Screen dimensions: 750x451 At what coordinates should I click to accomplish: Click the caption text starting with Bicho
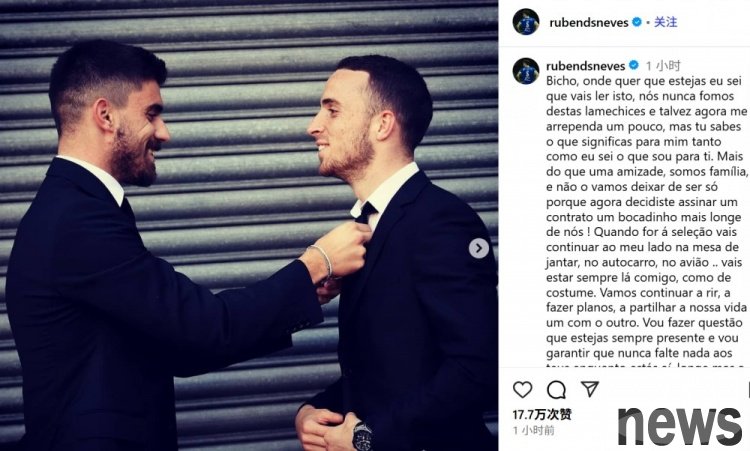tap(647, 217)
